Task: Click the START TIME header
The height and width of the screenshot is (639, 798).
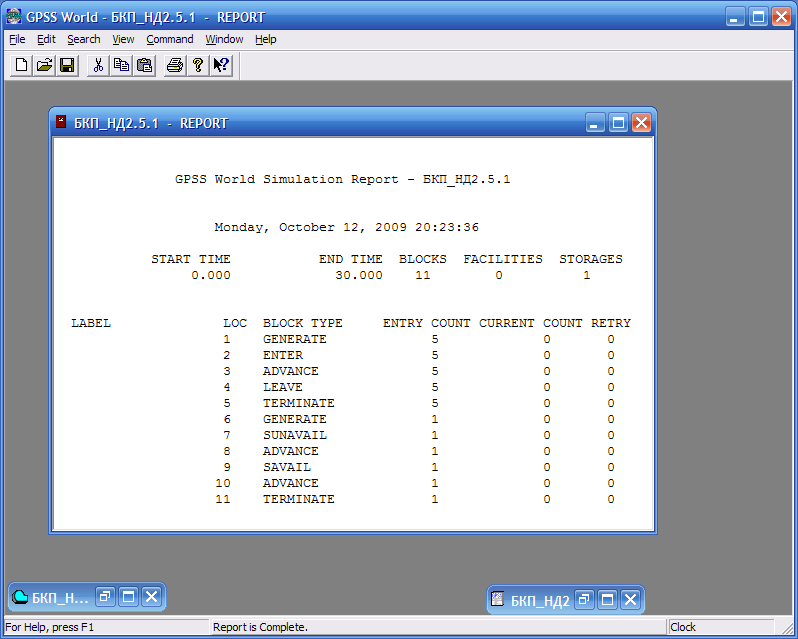Action: click(x=191, y=259)
